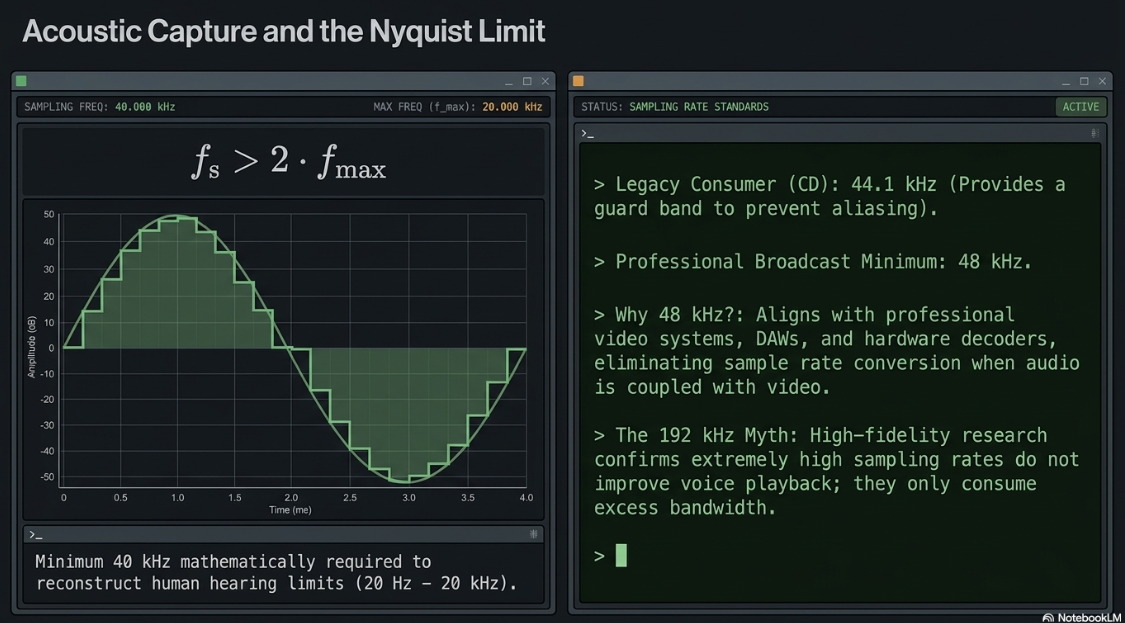The image size is (1125, 623).
Task: Select the 20.000 kHz max frequency value
Action: [512, 107]
